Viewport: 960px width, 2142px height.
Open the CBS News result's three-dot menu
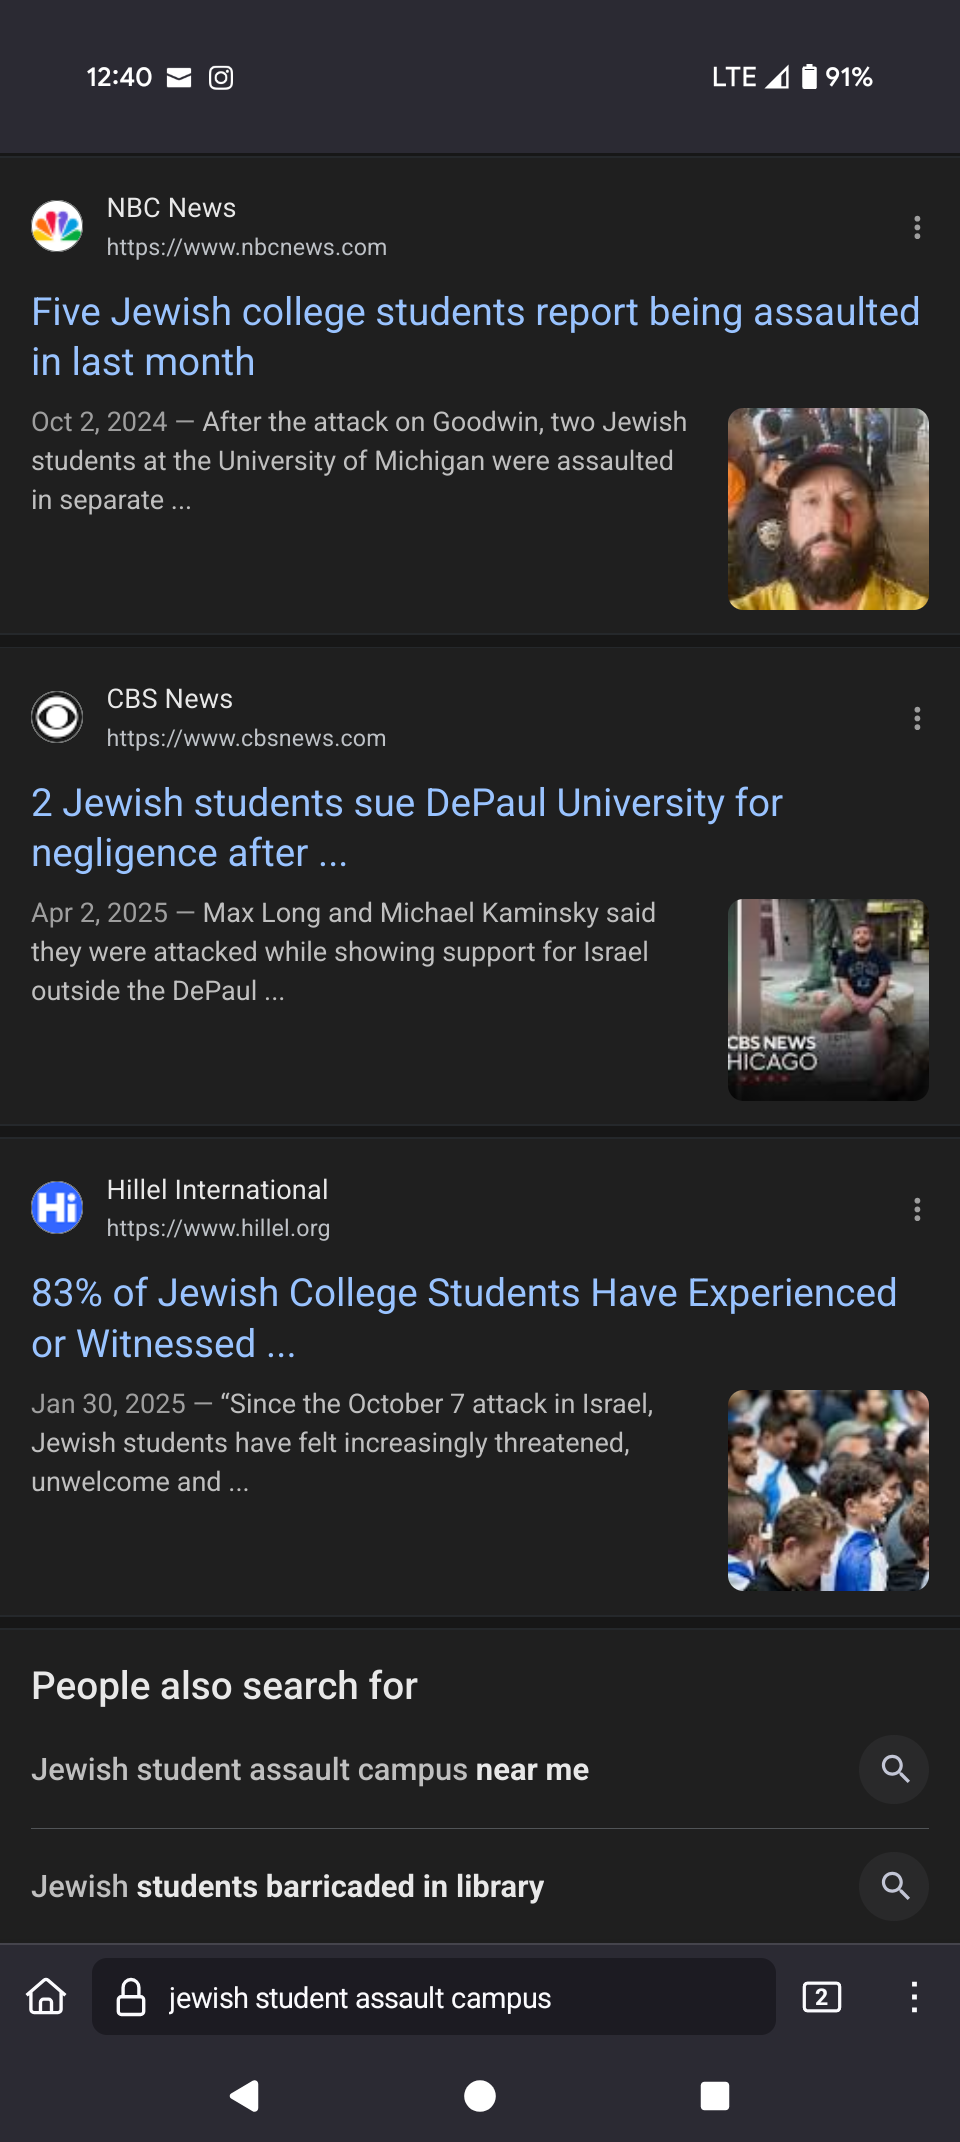tap(917, 719)
